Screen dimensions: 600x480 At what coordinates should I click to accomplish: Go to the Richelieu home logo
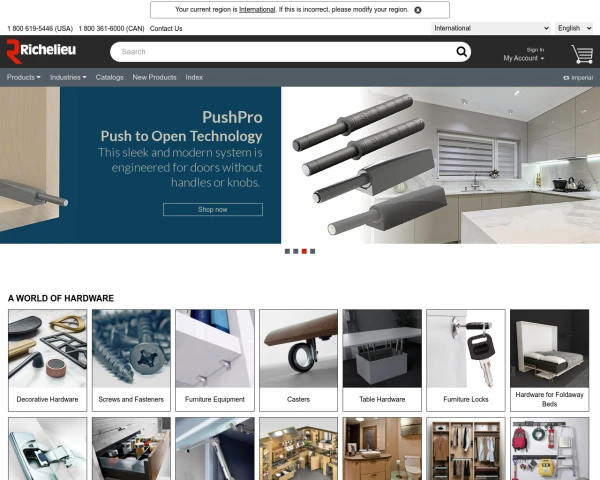click(41, 51)
